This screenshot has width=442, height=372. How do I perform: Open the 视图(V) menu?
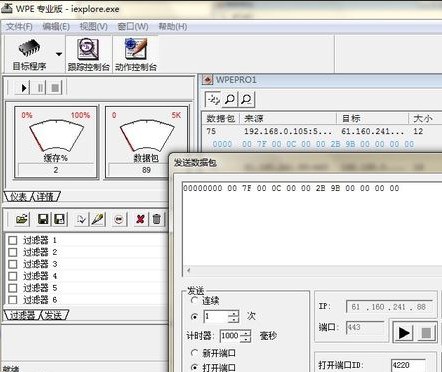pyautogui.click(x=94, y=27)
